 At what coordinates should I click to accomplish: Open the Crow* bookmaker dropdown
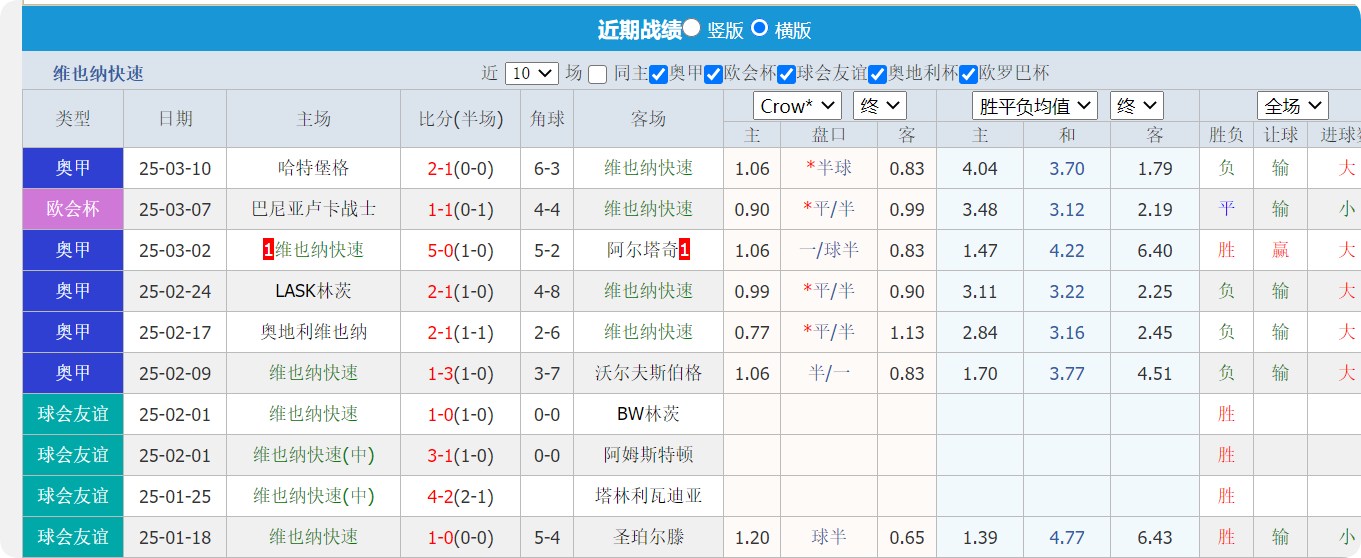point(797,106)
